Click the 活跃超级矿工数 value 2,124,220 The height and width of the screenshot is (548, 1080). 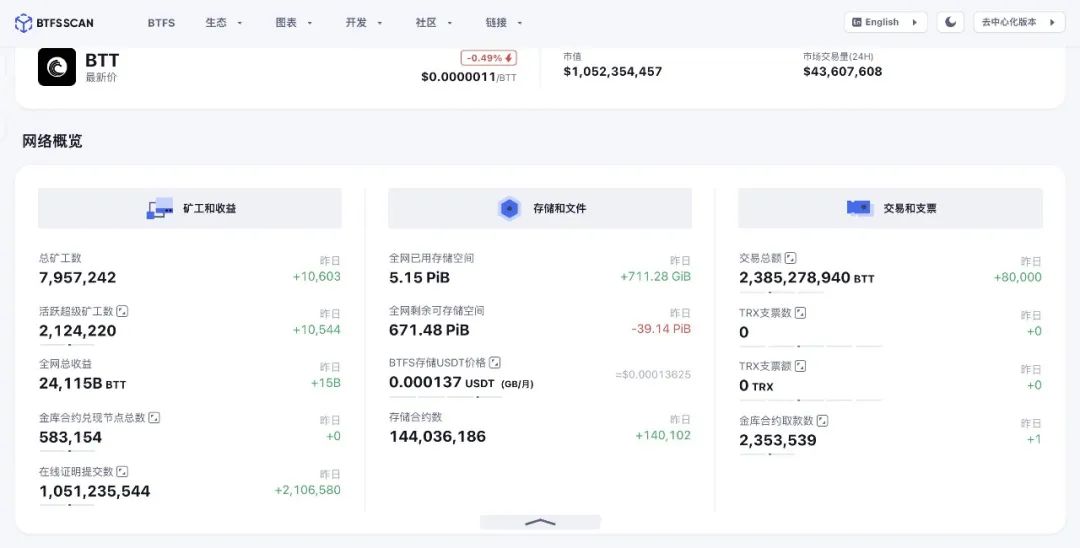(78, 330)
